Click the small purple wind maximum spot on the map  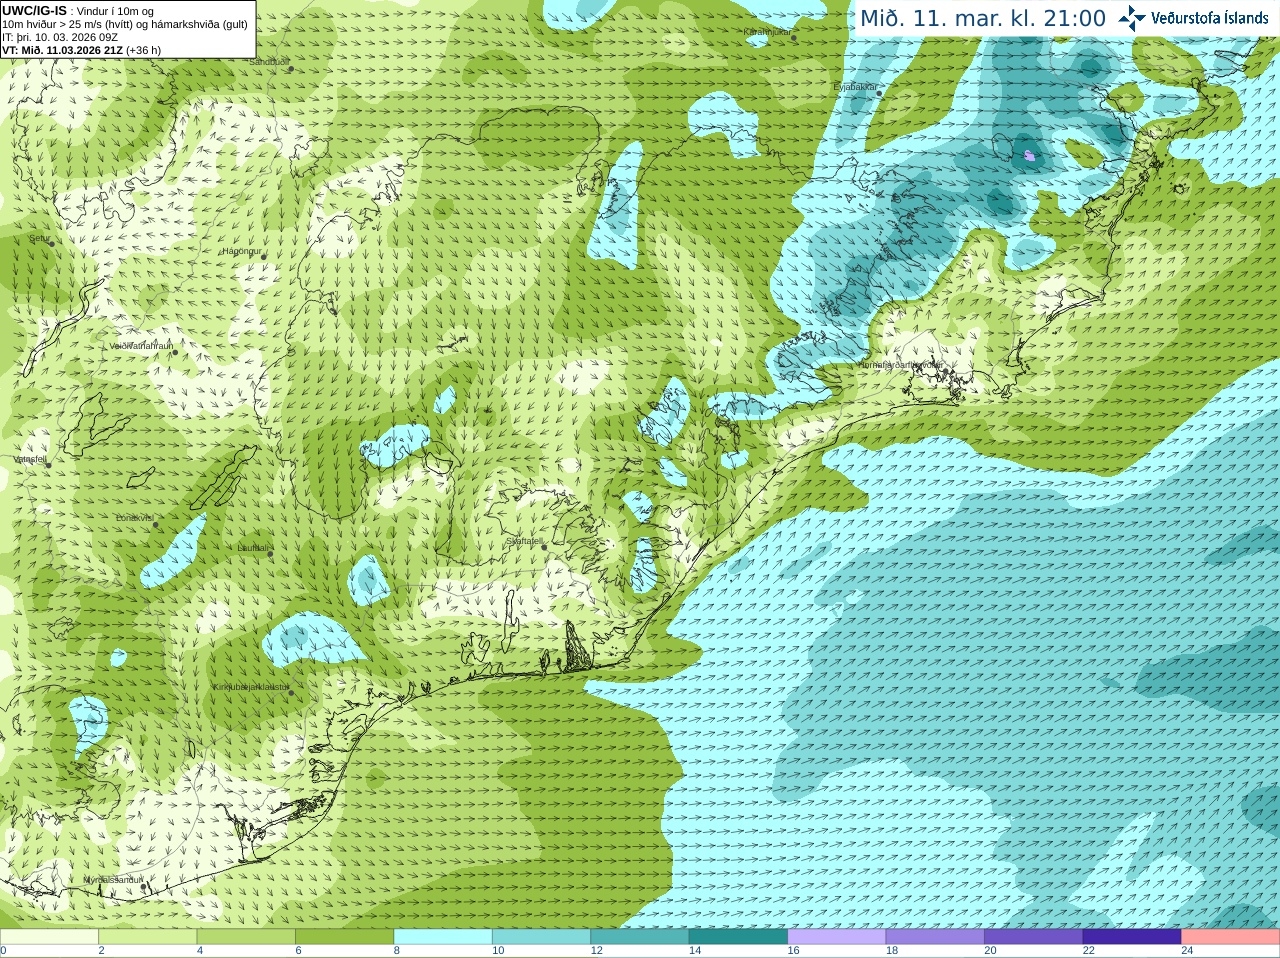click(x=1031, y=155)
